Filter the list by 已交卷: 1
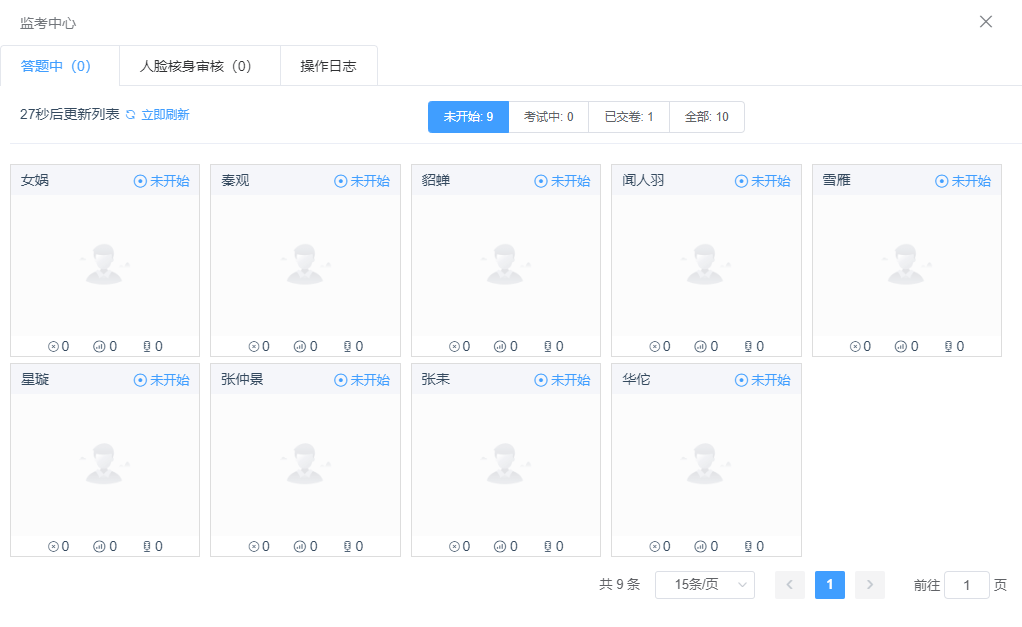This screenshot has height=627, width=1022. click(629, 117)
